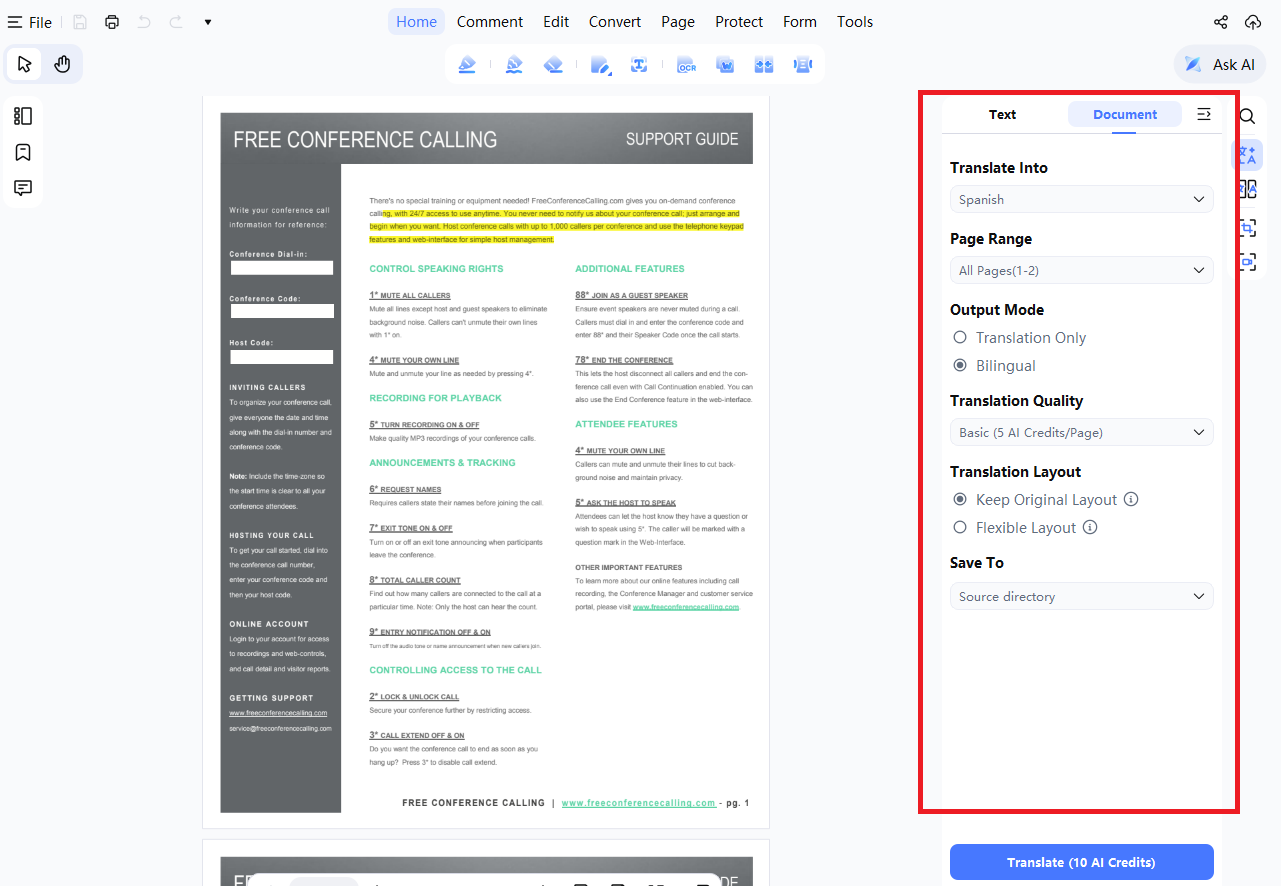Expand the quick access toolbar dropdown arrow
The image size is (1281, 886).
pos(208,22)
